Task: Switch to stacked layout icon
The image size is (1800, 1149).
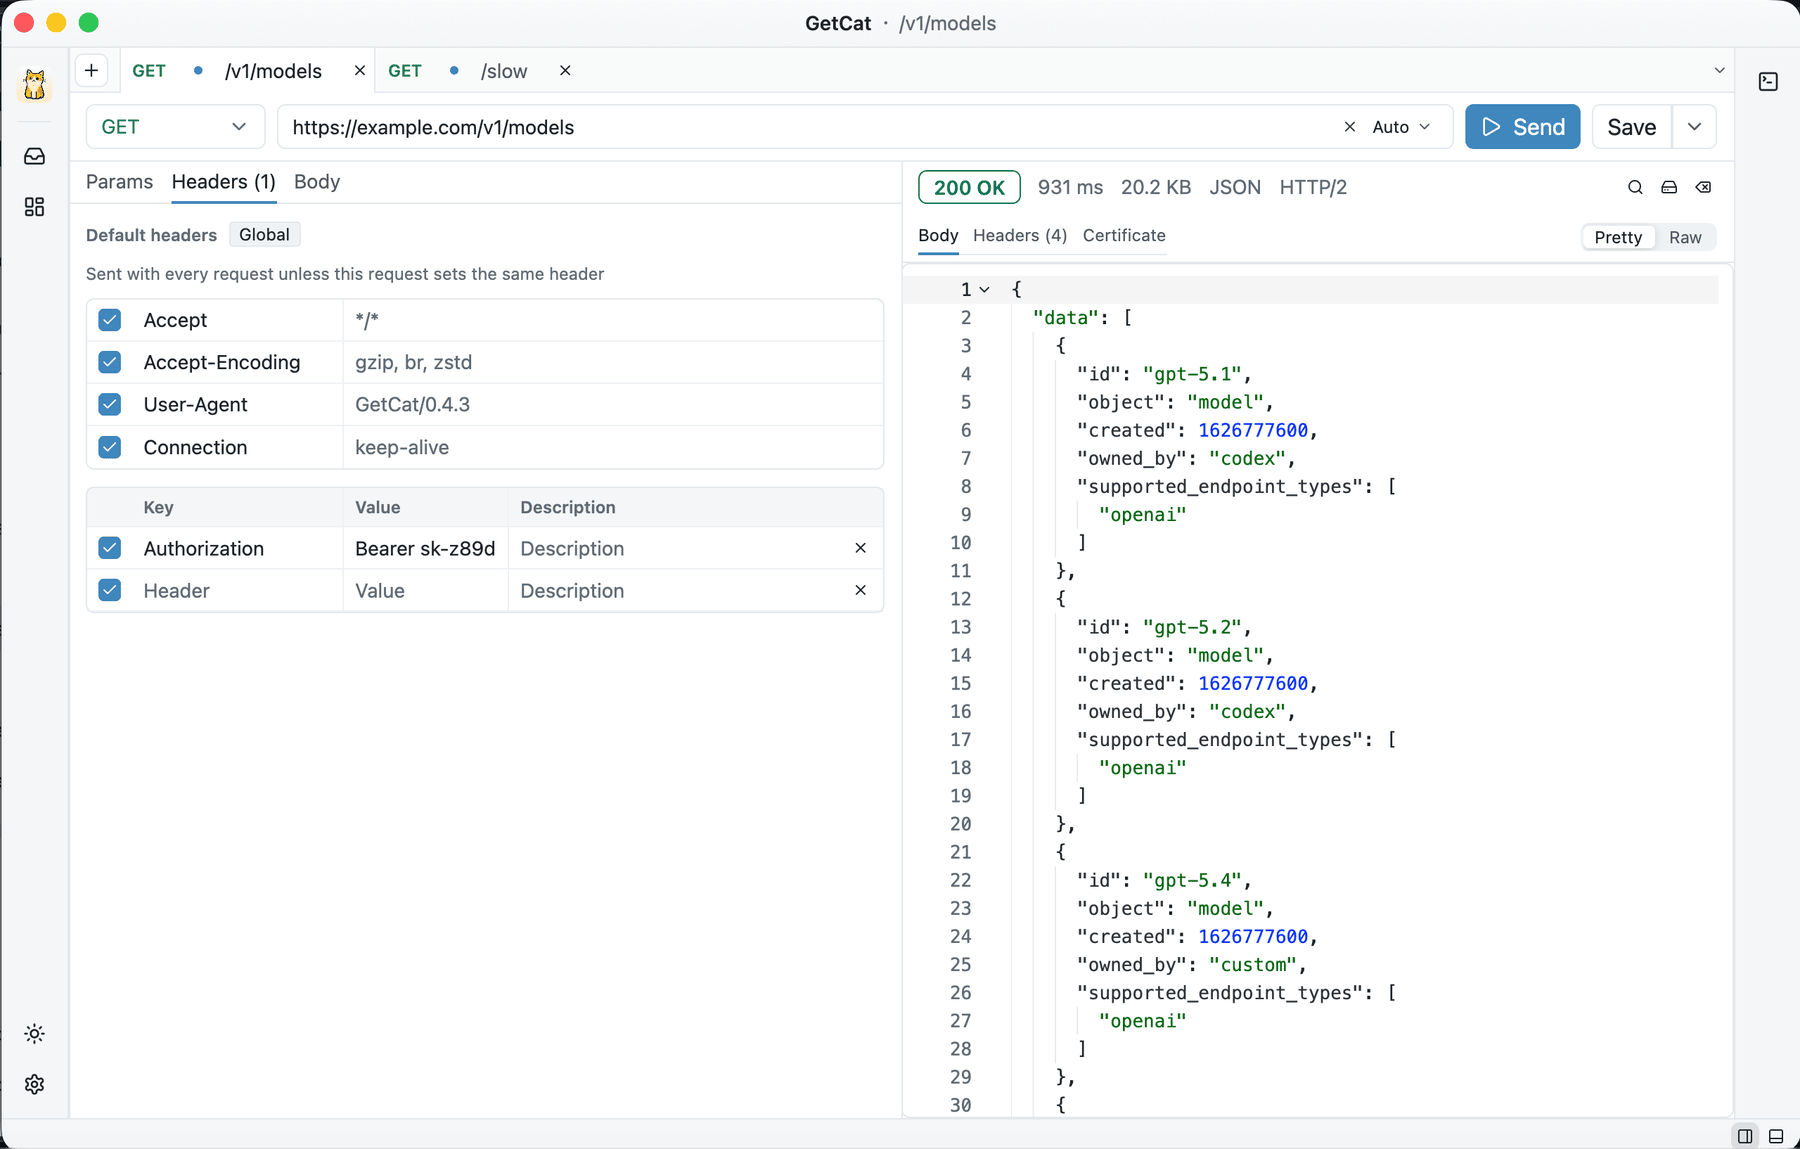Action: (x=1776, y=1136)
